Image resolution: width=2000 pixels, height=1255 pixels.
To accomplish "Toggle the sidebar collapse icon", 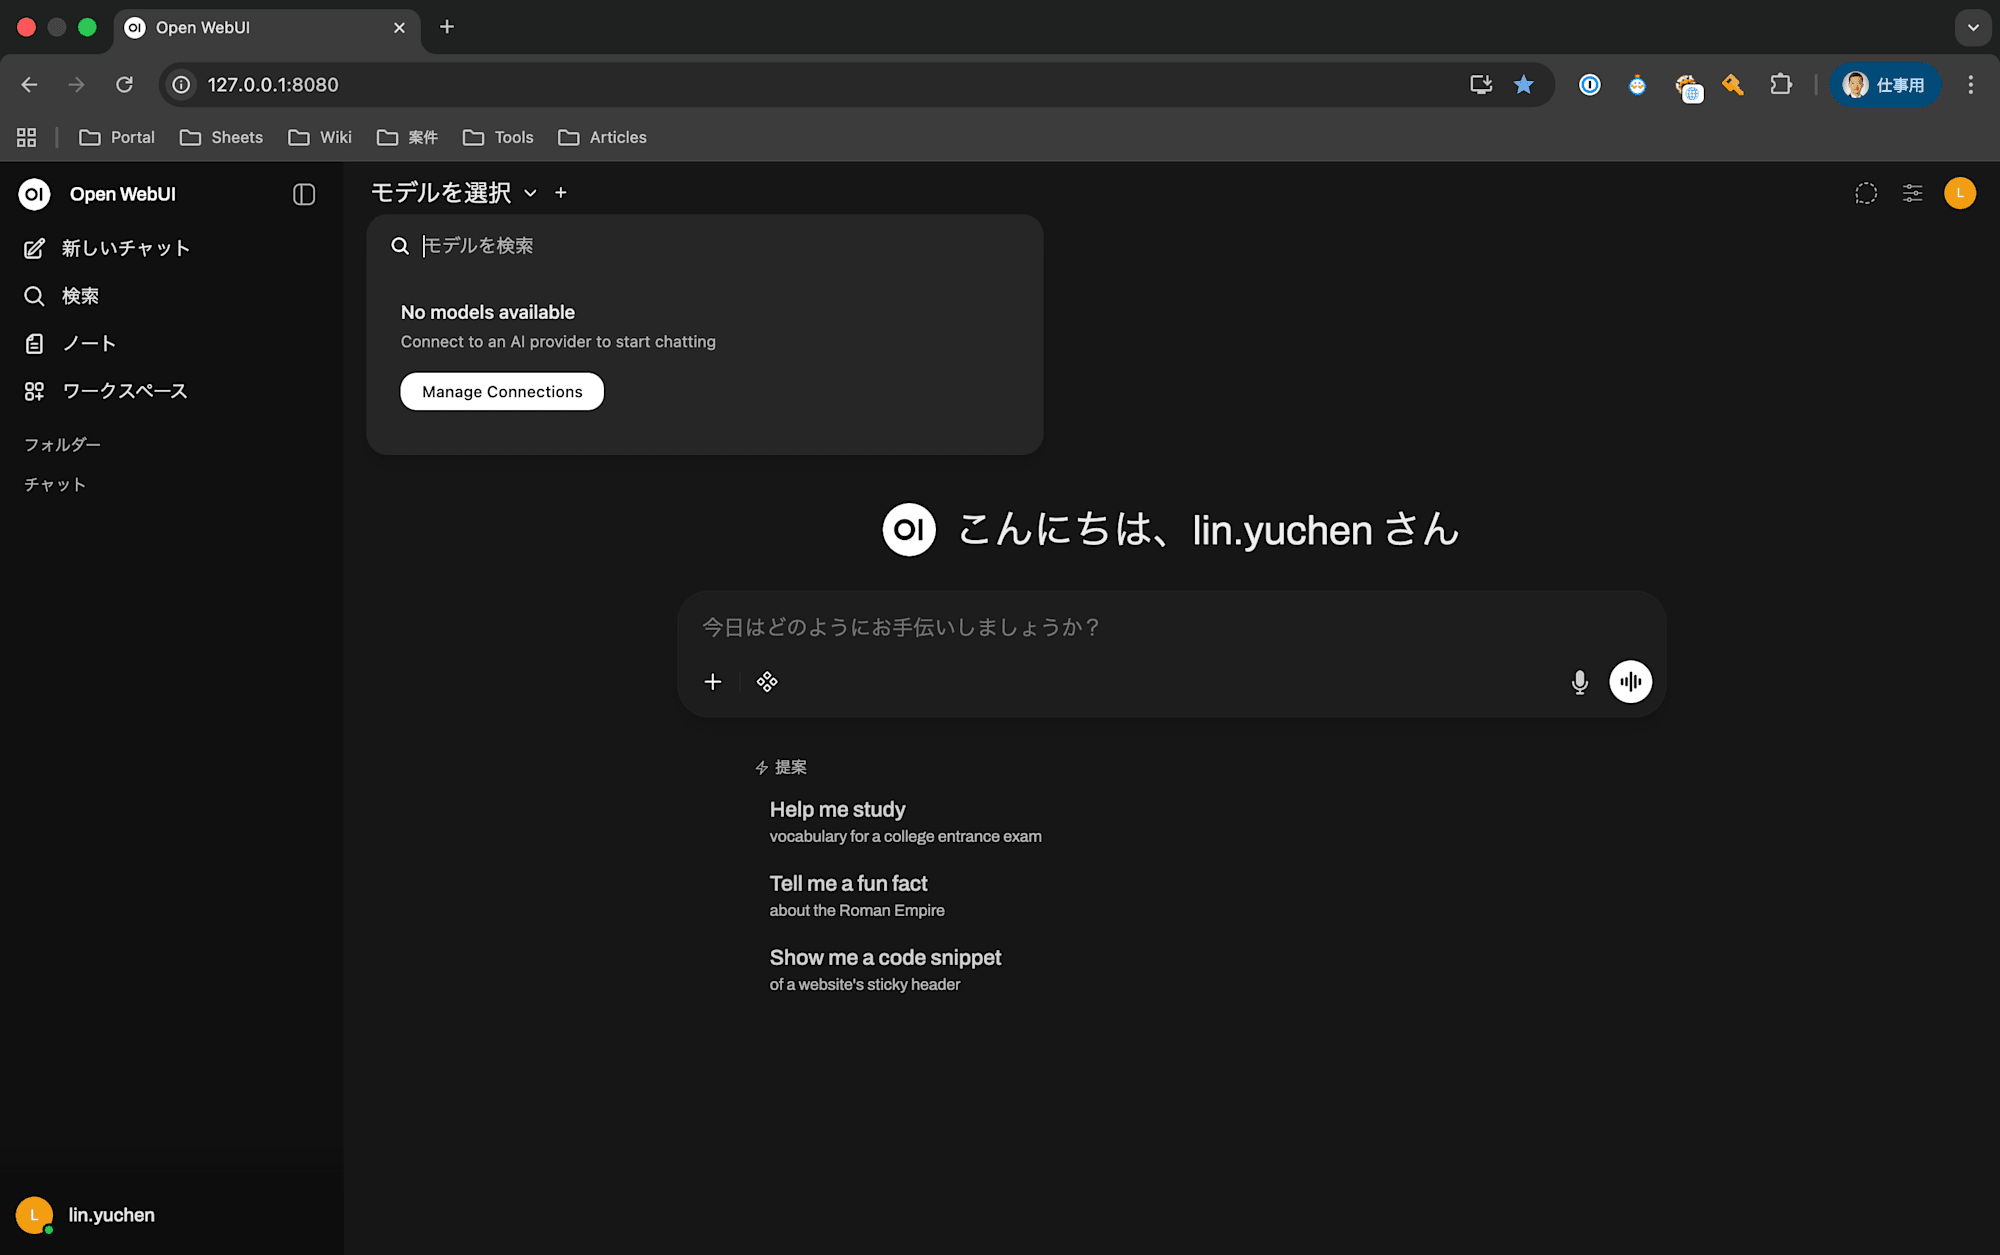I will click(x=304, y=194).
